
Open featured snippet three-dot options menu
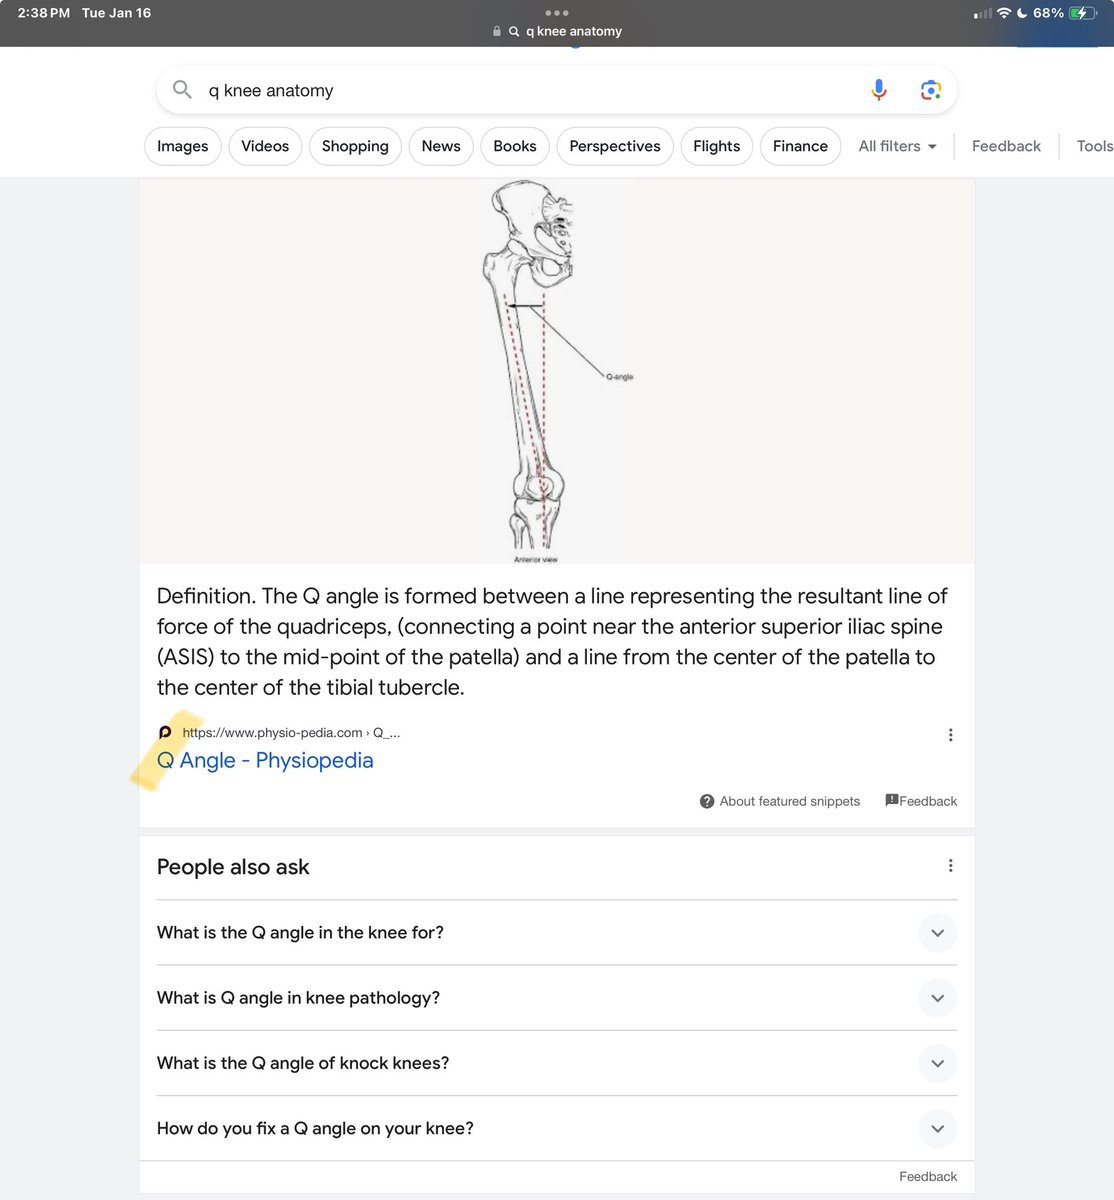tap(950, 735)
